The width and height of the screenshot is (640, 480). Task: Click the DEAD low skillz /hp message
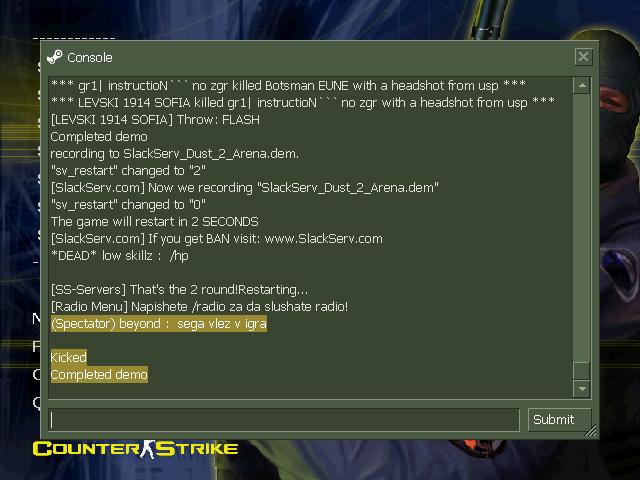(120, 256)
